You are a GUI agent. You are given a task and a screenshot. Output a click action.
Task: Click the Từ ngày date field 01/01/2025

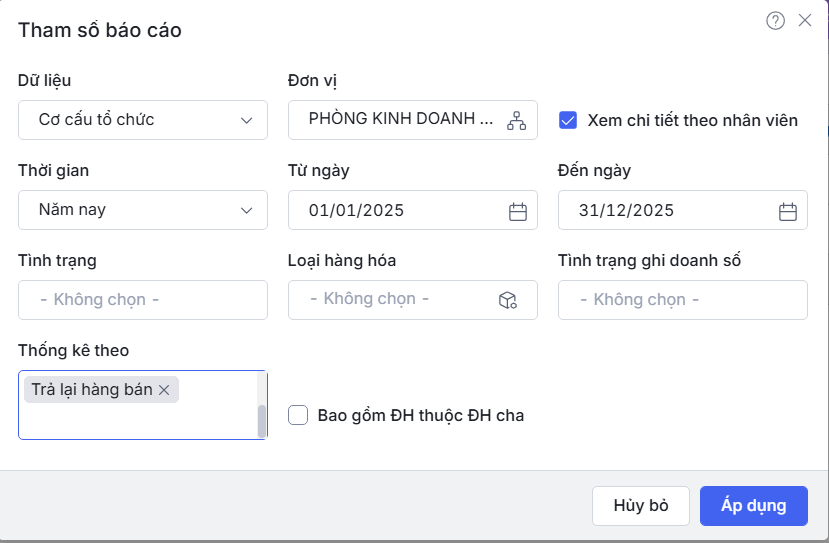(x=396, y=211)
